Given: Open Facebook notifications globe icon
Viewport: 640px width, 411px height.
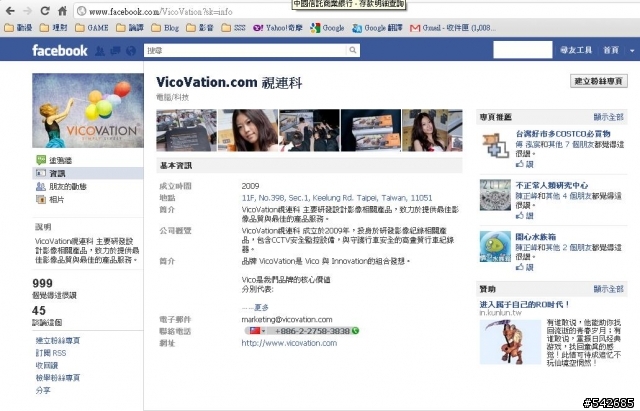Looking at the screenshot, I should click(131, 51).
